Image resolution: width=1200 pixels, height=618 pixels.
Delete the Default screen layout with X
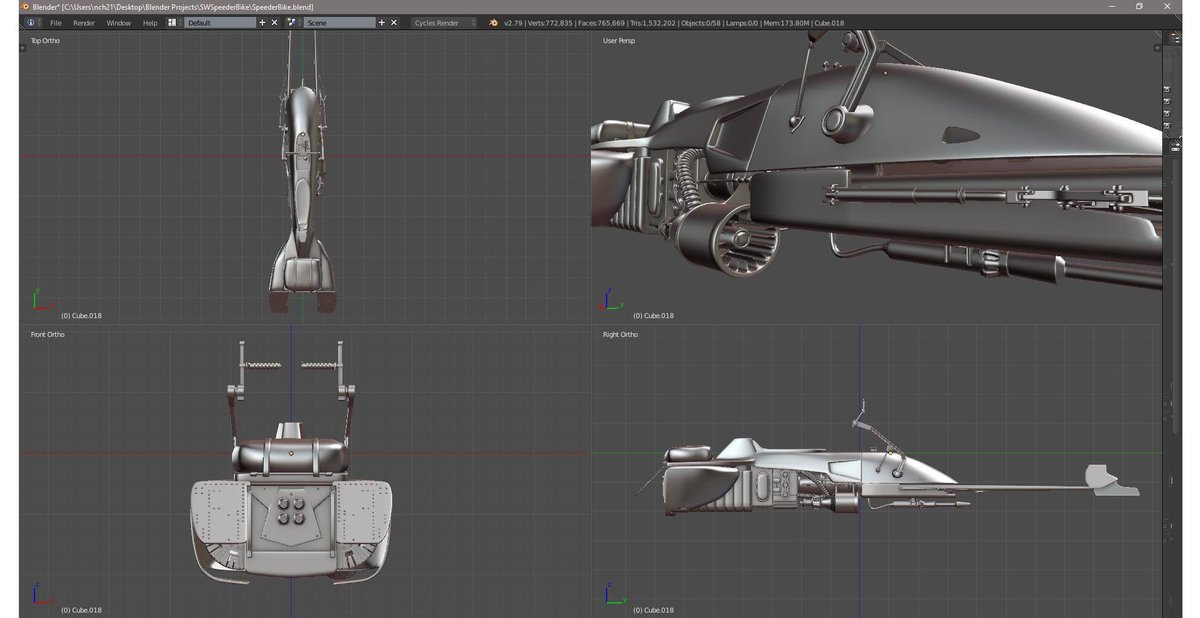click(275, 22)
